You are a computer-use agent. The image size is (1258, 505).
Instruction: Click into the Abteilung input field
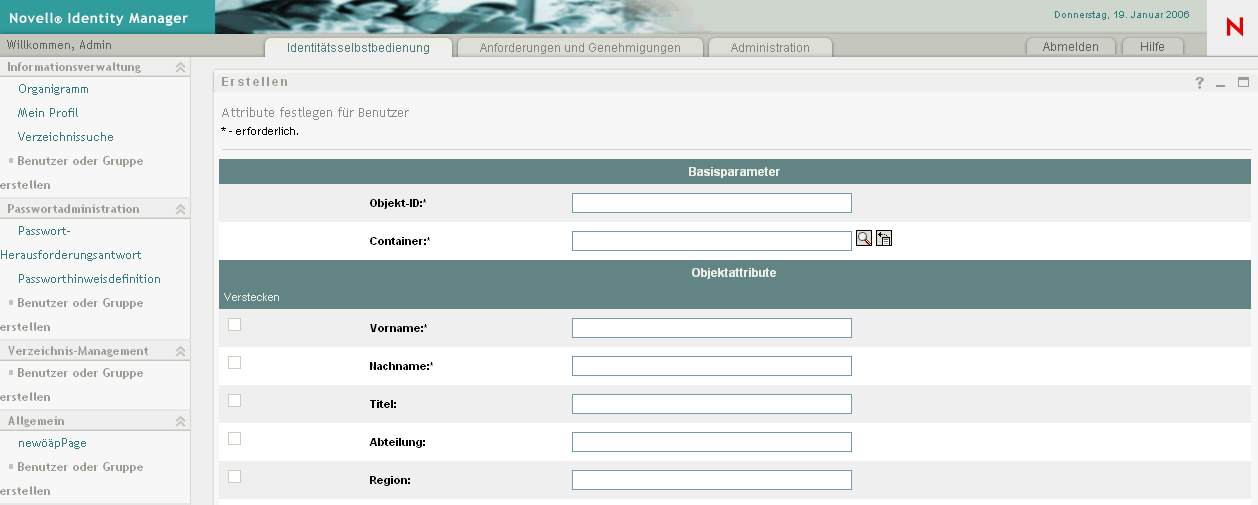tap(712, 442)
